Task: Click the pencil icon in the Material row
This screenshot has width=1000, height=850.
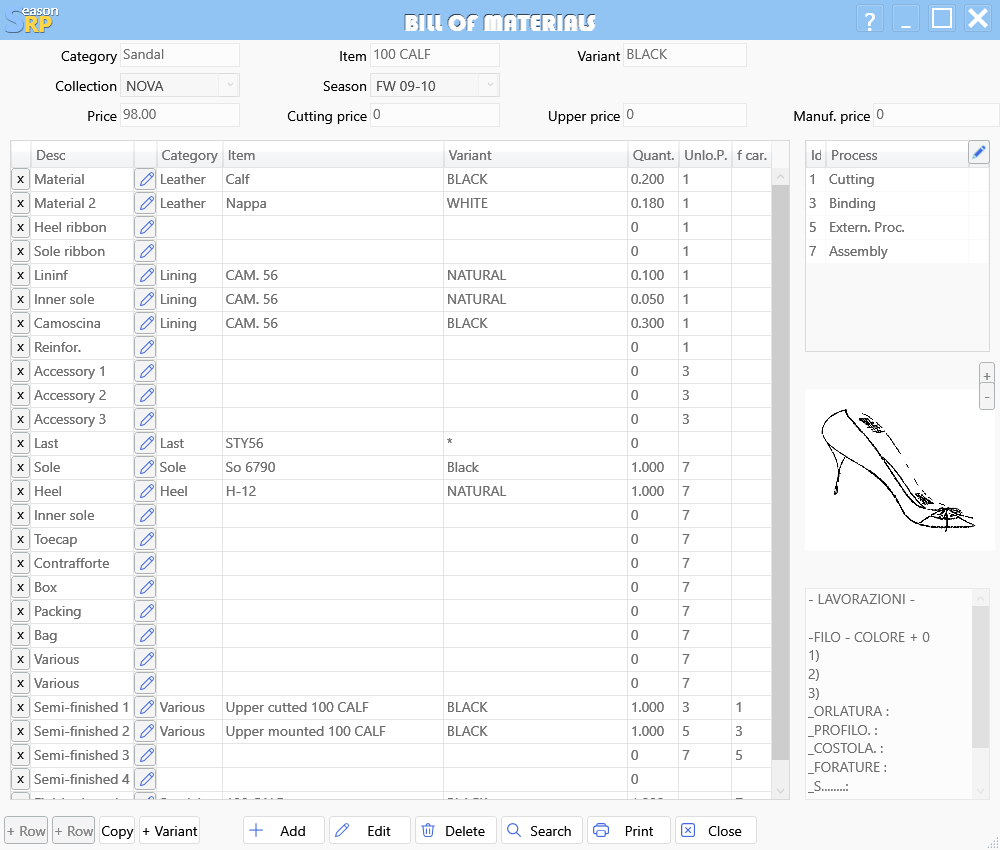Action: coord(146,179)
